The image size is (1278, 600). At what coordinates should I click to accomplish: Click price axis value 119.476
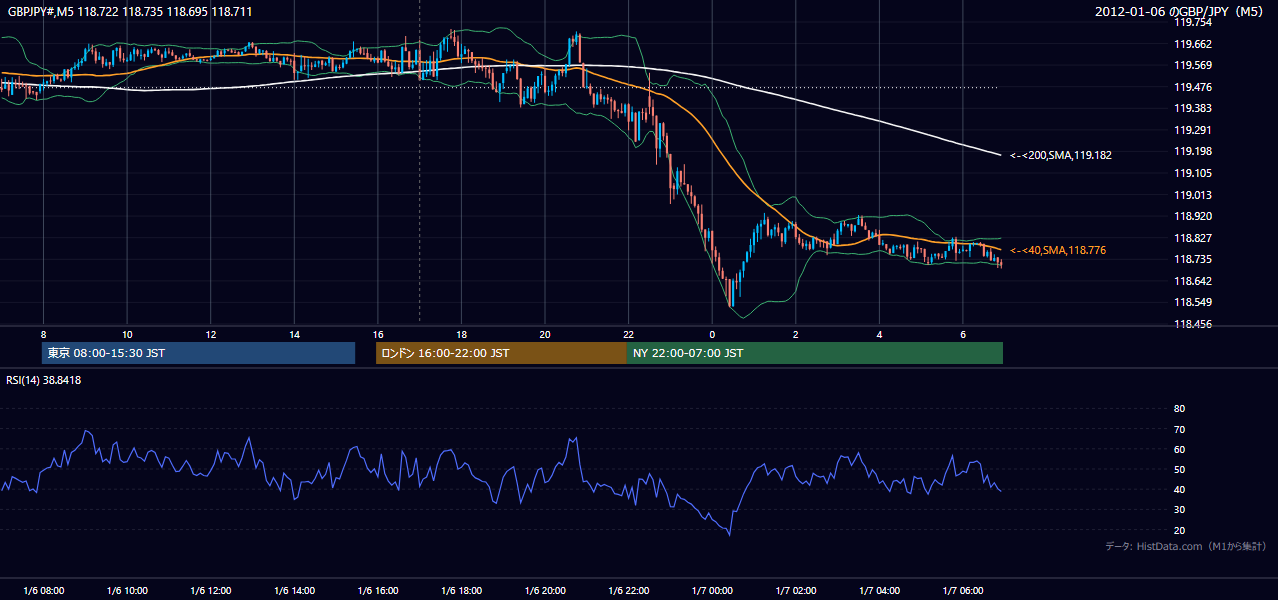pyautogui.click(x=1192, y=87)
